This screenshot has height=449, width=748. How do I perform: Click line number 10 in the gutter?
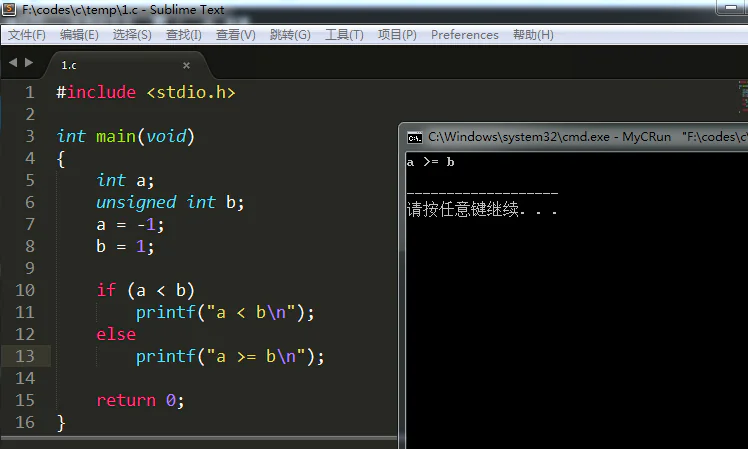point(25,290)
